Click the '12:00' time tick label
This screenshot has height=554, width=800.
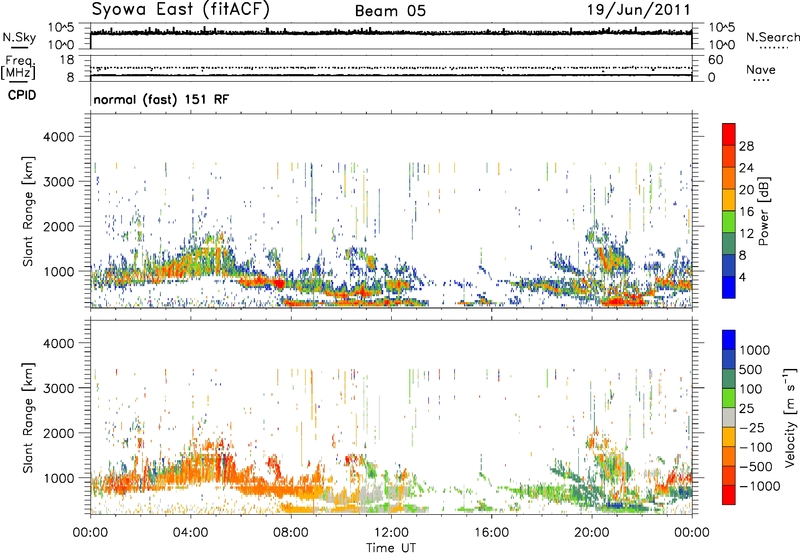[391, 533]
